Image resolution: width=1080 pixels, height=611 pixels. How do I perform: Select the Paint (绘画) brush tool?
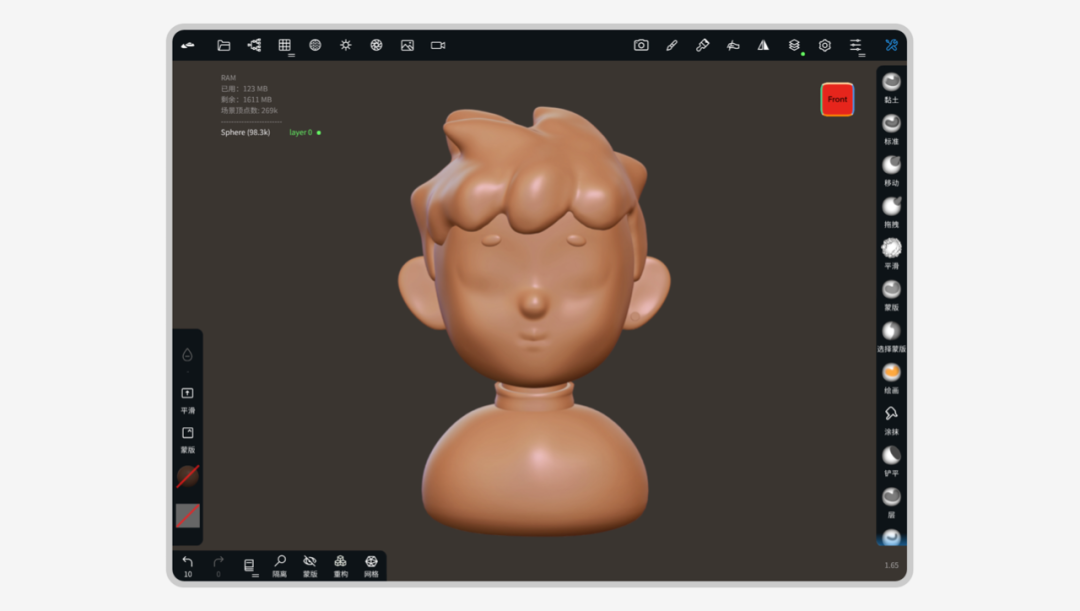tap(891, 373)
